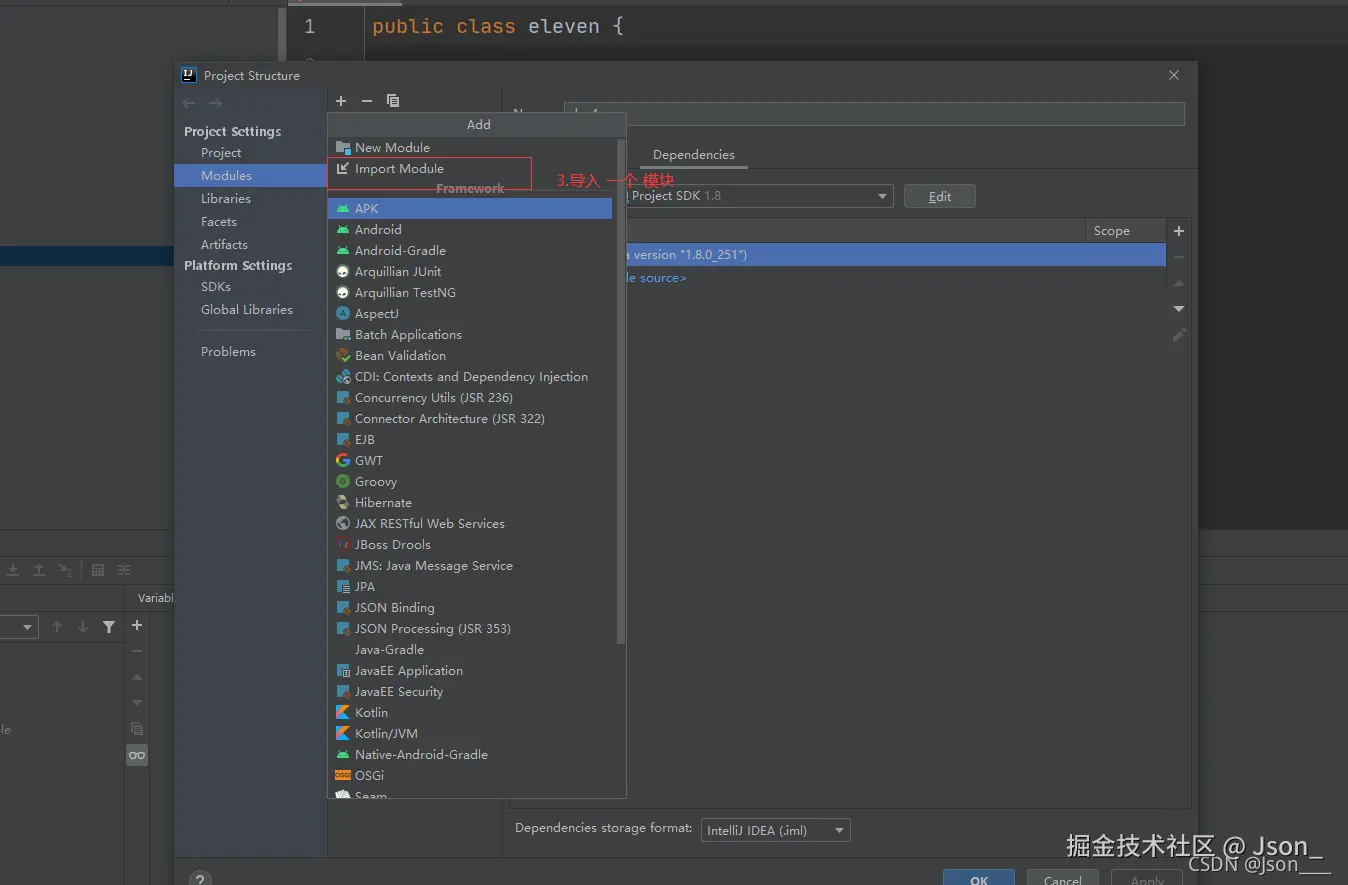Select Arquillian TestNG framework entry
1348x885 pixels.
click(470, 292)
